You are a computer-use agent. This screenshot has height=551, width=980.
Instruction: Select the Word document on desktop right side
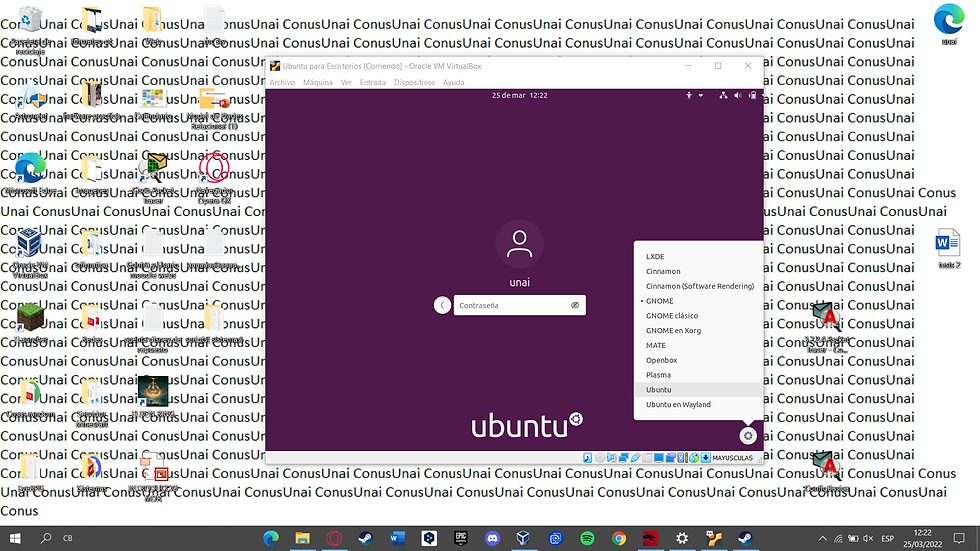click(948, 248)
